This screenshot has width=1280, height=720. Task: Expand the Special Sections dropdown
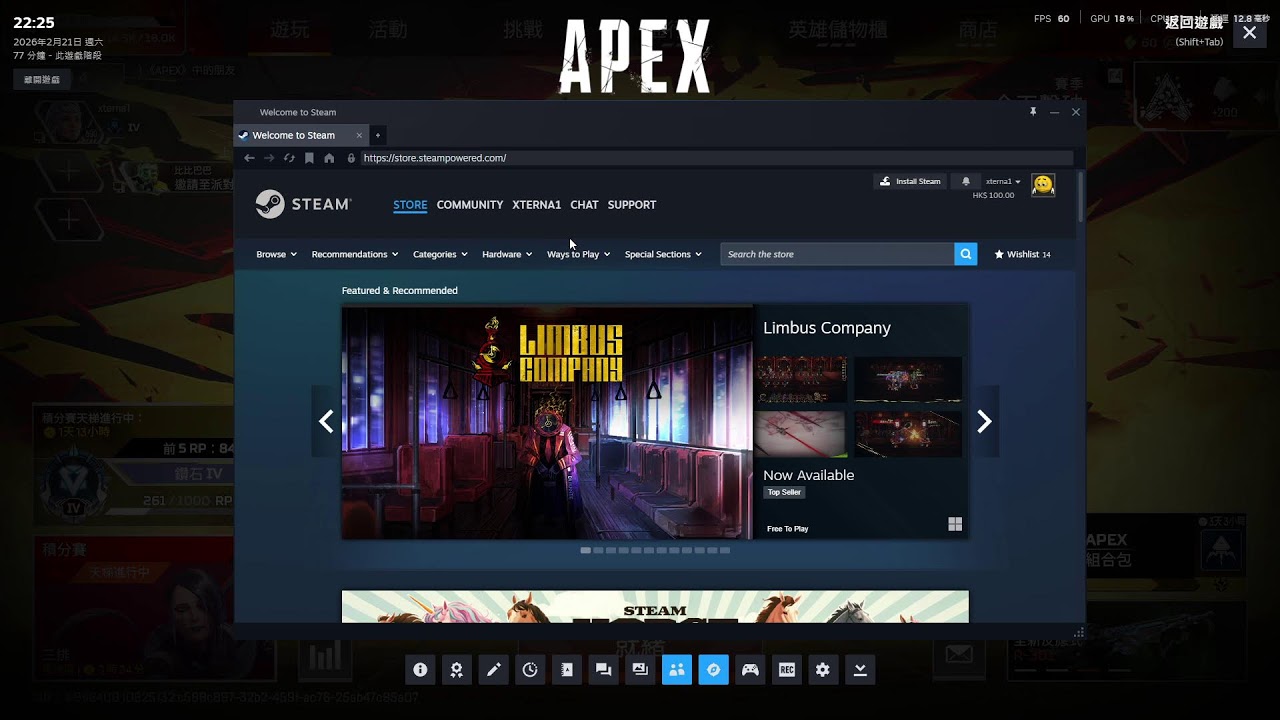coord(663,254)
